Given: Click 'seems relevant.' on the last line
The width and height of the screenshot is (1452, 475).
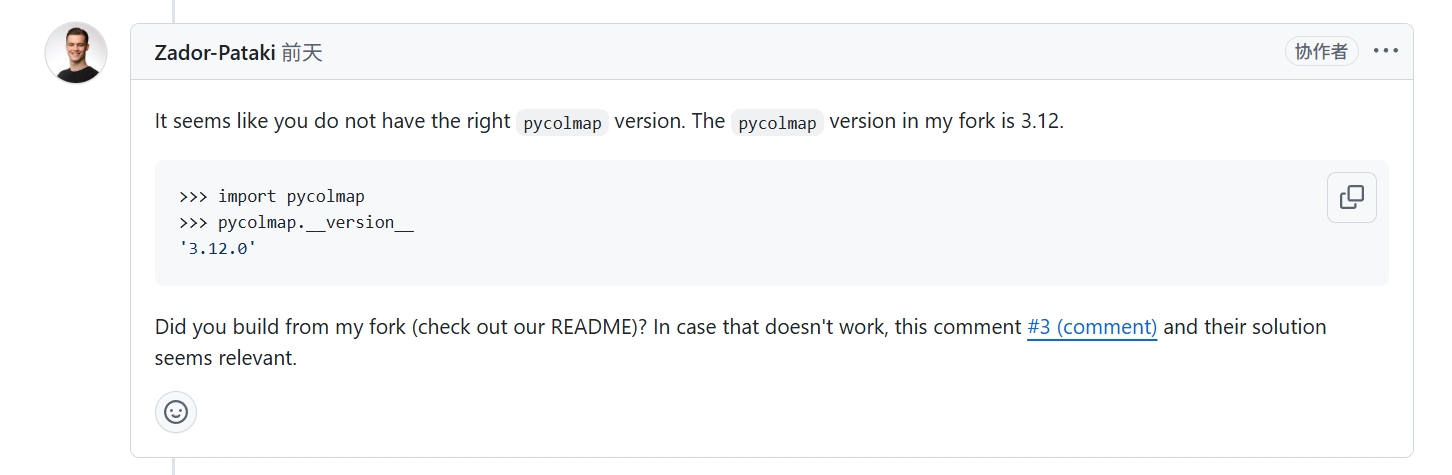Looking at the screenshot, I should point(226,357).
